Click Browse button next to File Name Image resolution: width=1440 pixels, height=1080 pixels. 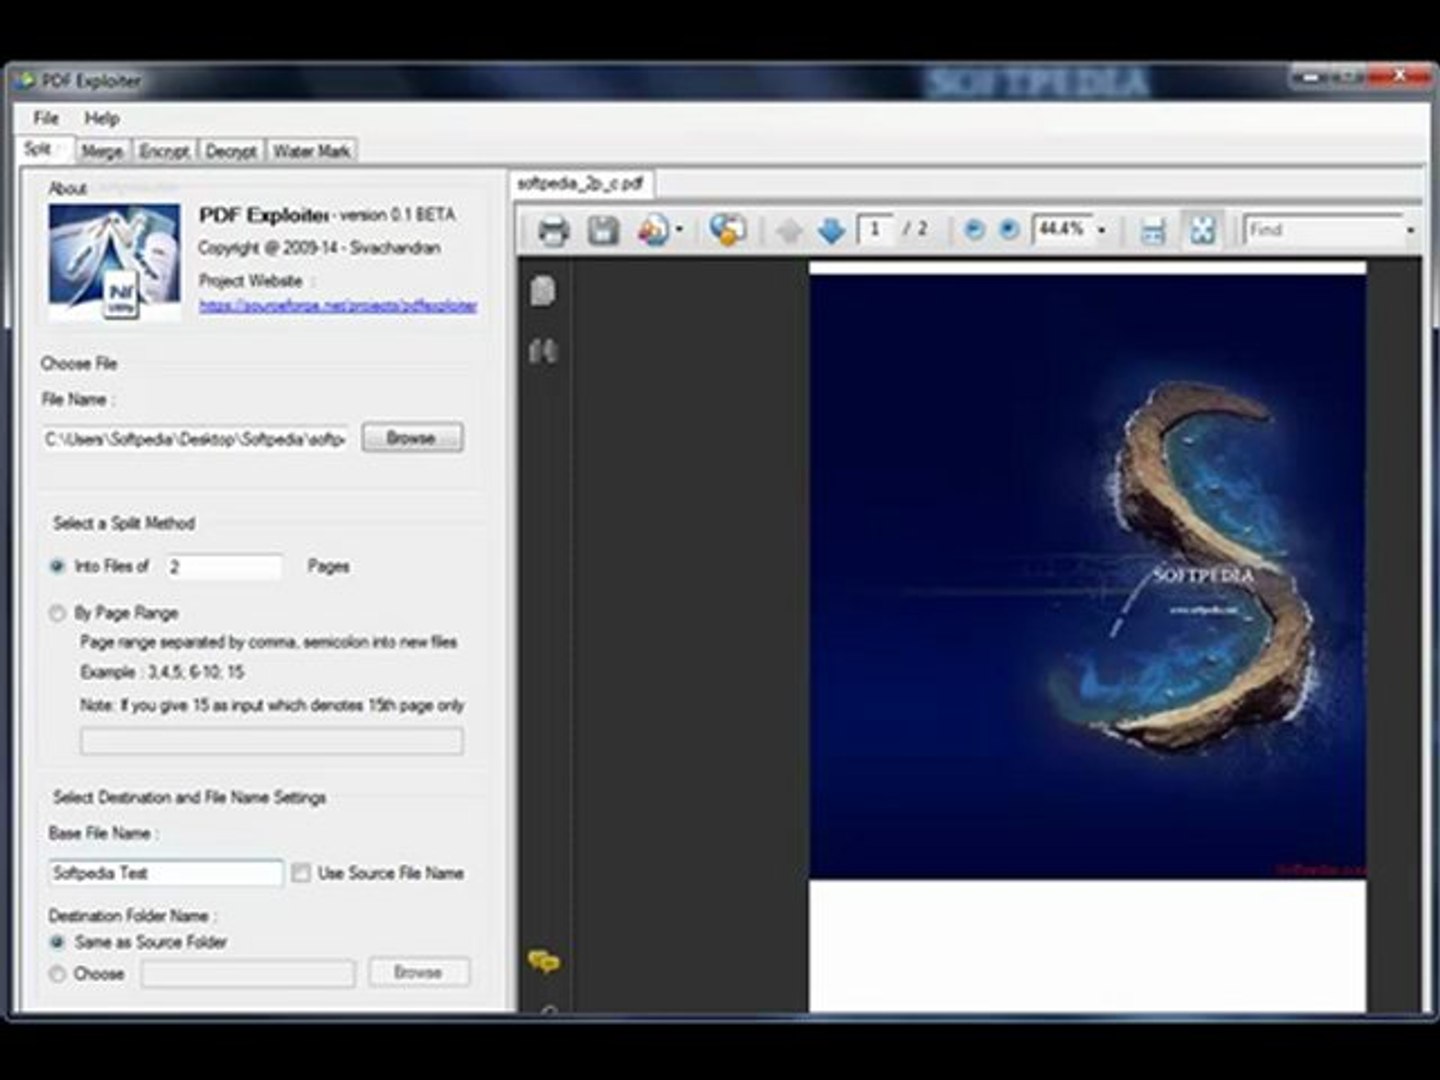[412, 438]
